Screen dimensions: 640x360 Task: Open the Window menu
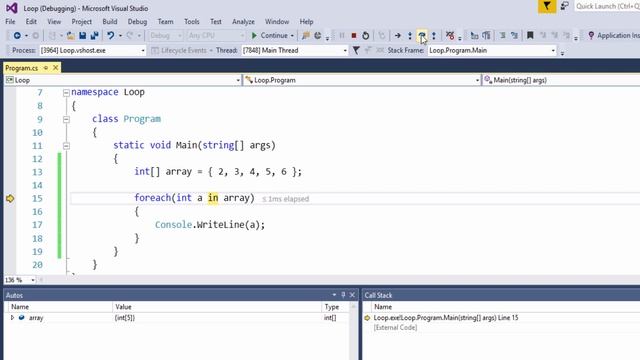pyautogui.click(x=277, y=22)
